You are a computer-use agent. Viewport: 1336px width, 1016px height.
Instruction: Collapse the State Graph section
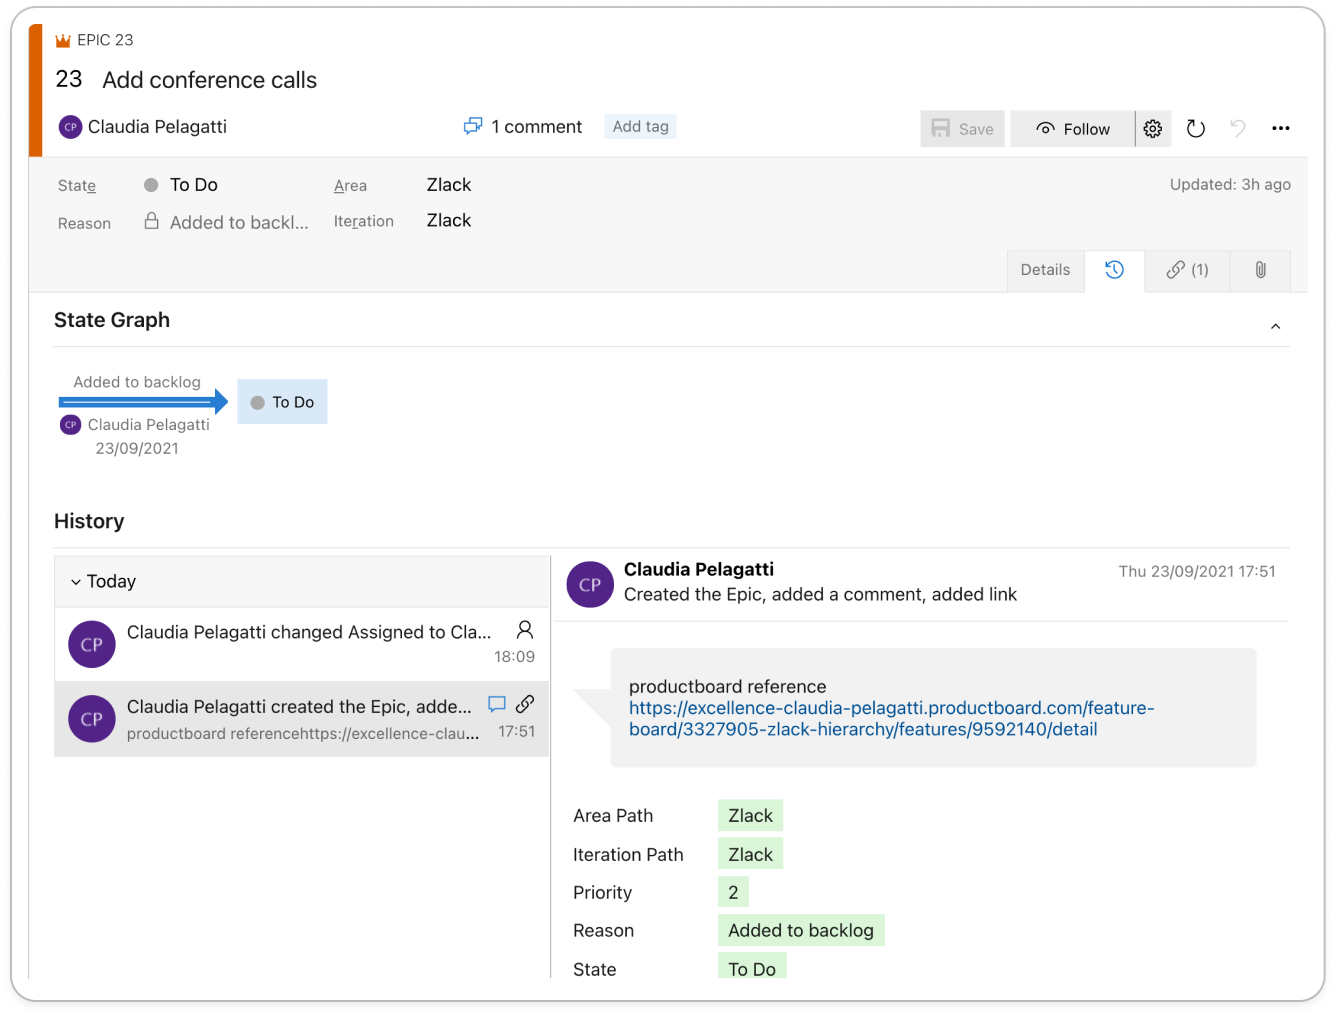1275,326
